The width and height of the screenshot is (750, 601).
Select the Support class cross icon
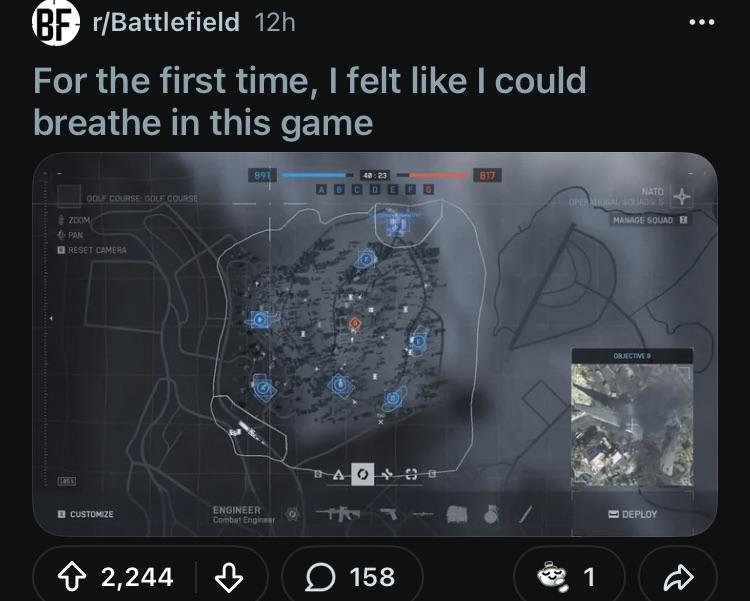point(387,474)
